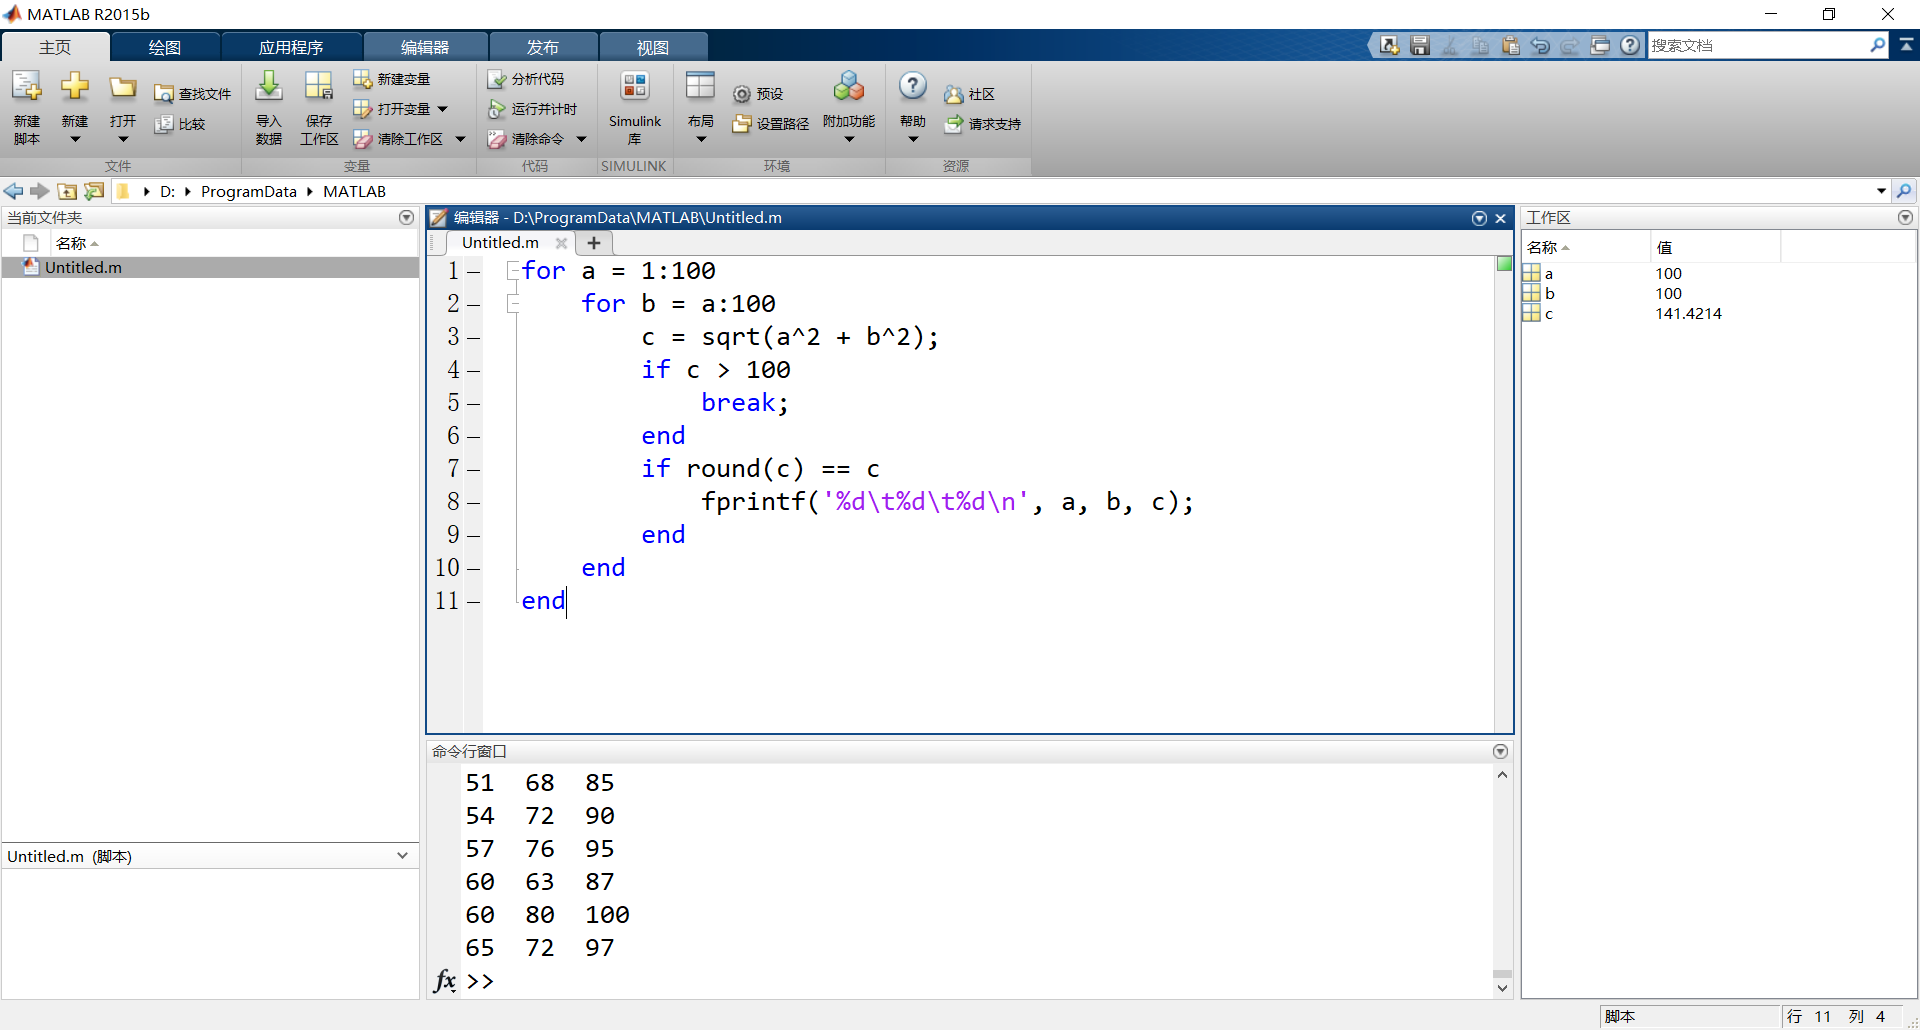1920x1030 pixels.
Task: Open the Import Data tool
Action: click(x=268, y=88)
